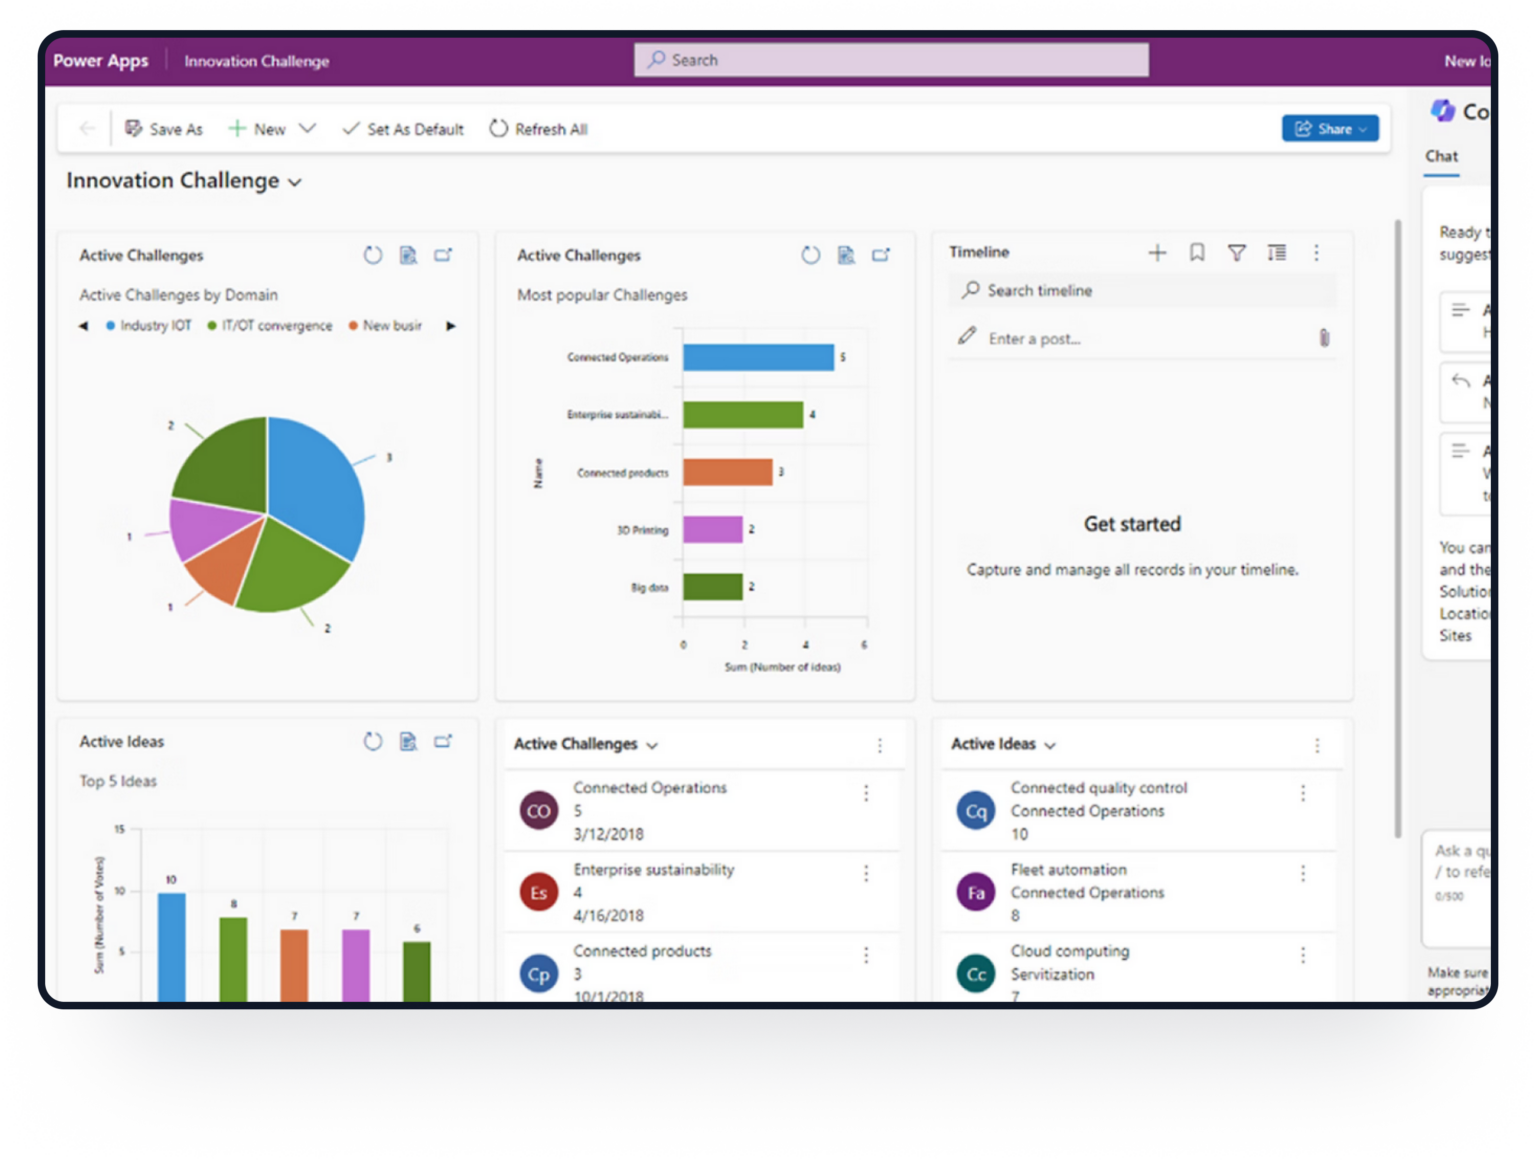Click the timeline bookmark icon
The height and width of the screenshot is (1160, 1536).
[x=1197, y=252]
